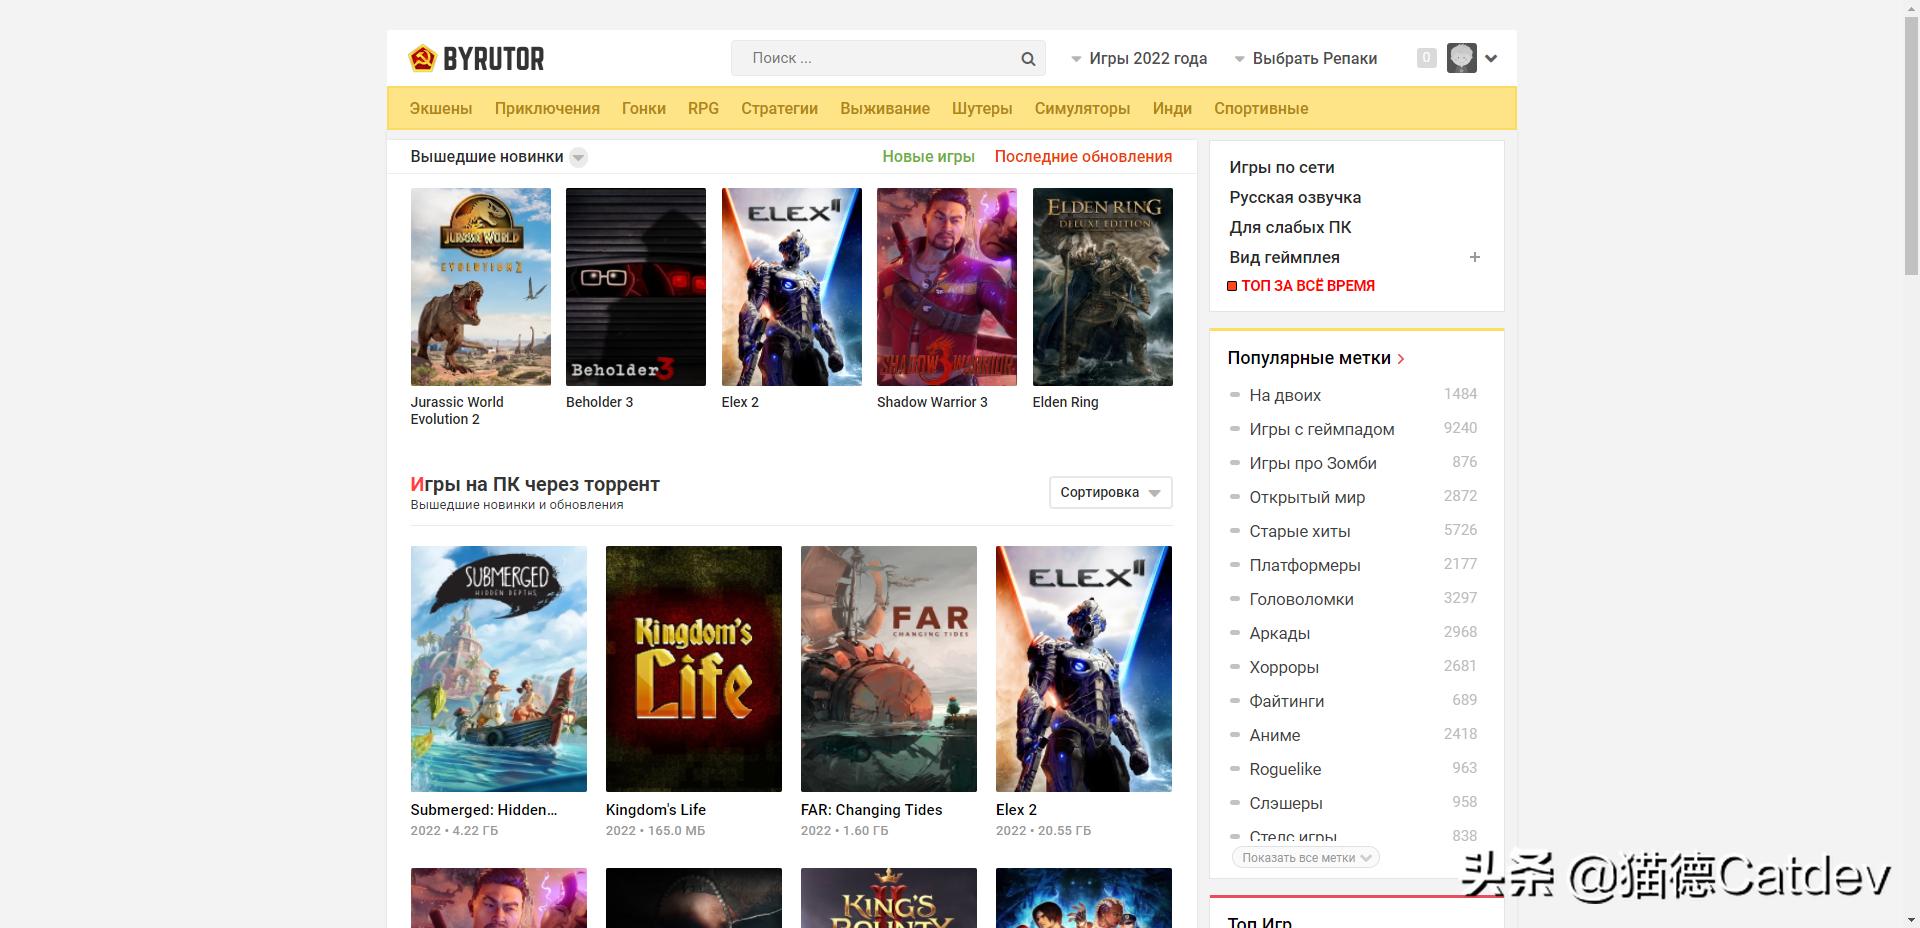Expand the Вышедшие новинки dropdown arrow
The width and height of the screenshot is (1920, 928).
coord(578,157)
